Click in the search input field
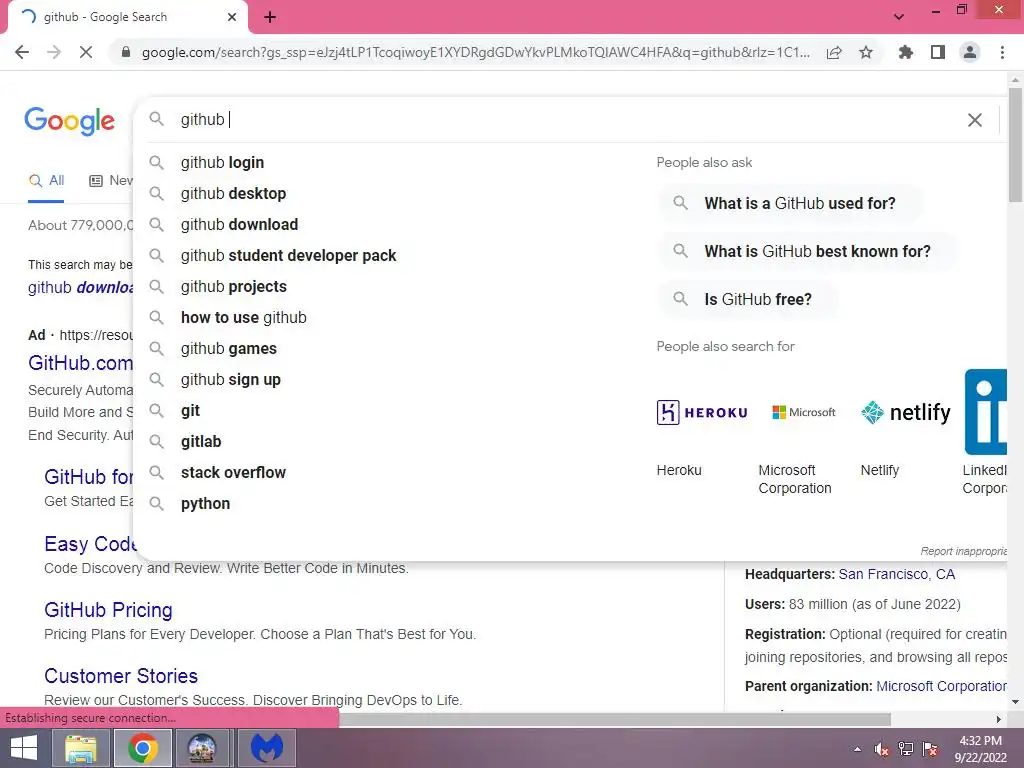1024x768 pixels. [x=562, y=120]
